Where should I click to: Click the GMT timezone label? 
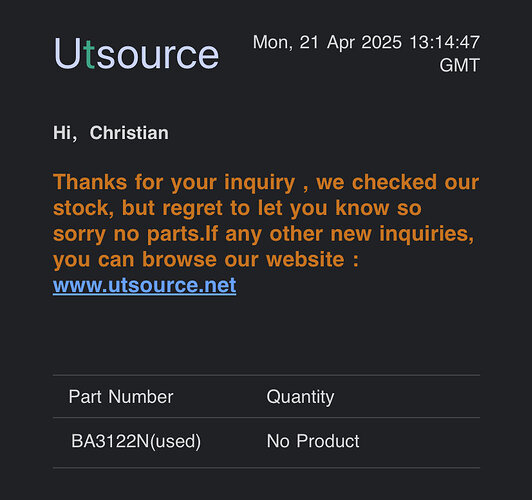coord(459,65)
